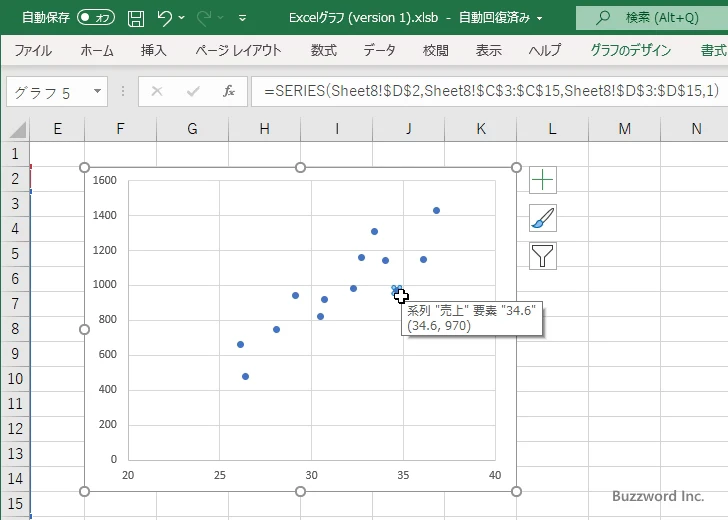This screenshot has height=520, width=728.
Task: Click the Chart Filters funnel icon
Action: (x=543, y=256)
